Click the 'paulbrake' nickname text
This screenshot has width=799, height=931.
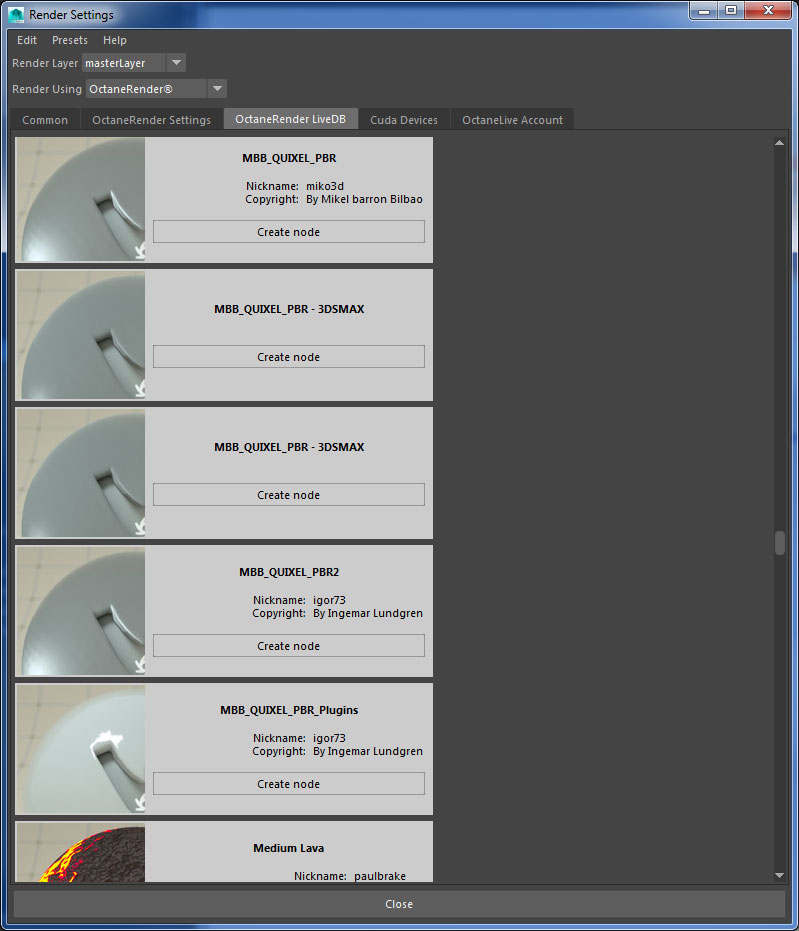point(380,876)
